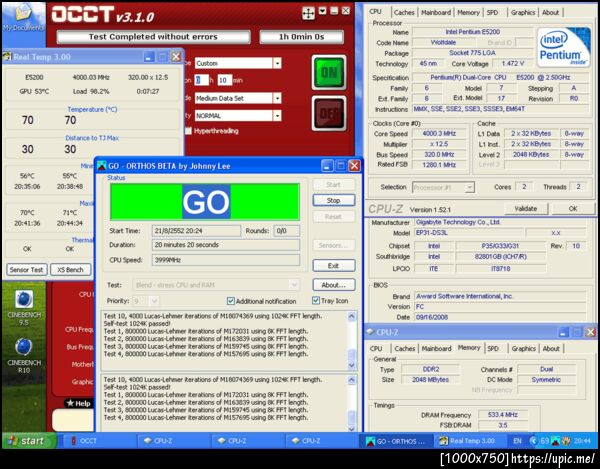
Task: Click the Intel Pentium logo in CPU-Z
Action: tap(563, 47)
